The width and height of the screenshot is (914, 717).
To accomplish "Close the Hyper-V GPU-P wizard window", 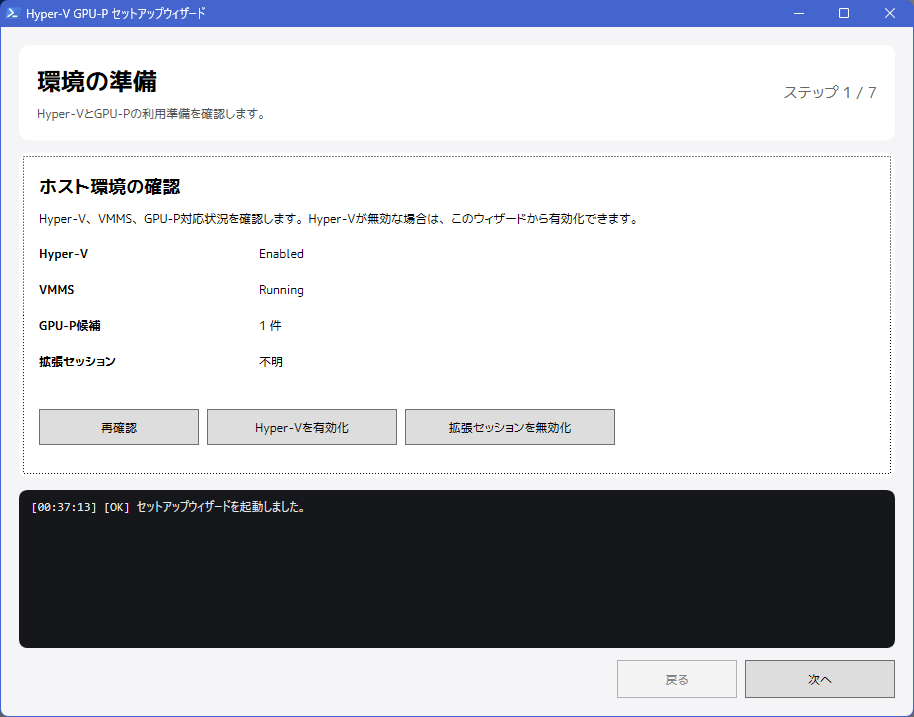I will pos(890,13).
